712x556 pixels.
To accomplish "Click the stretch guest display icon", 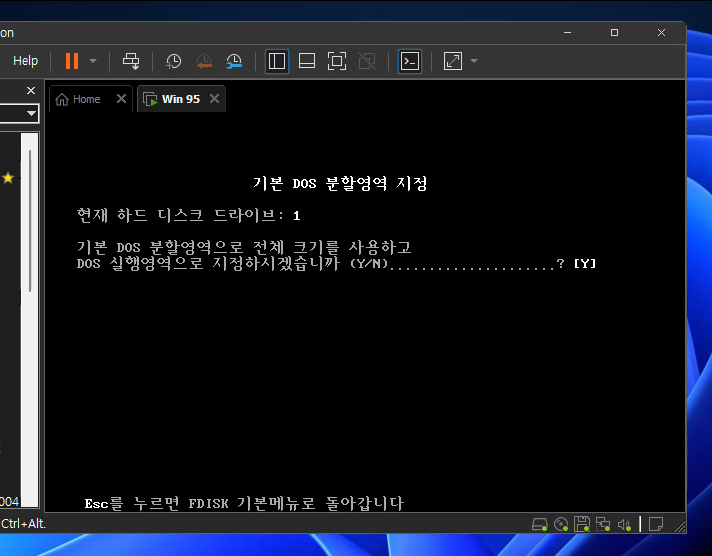I will point(453,61).
